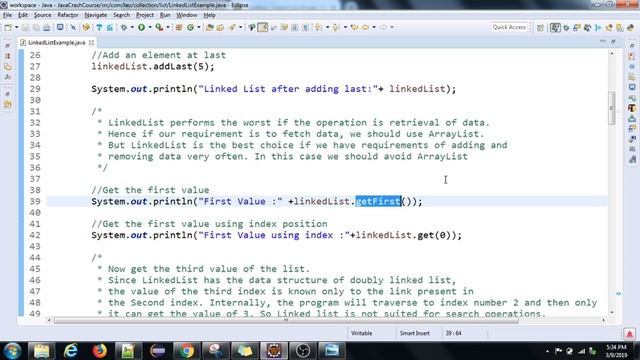640x360 pixels.
Task: Click the Open Task folder icon
Action: pos(220,27)
